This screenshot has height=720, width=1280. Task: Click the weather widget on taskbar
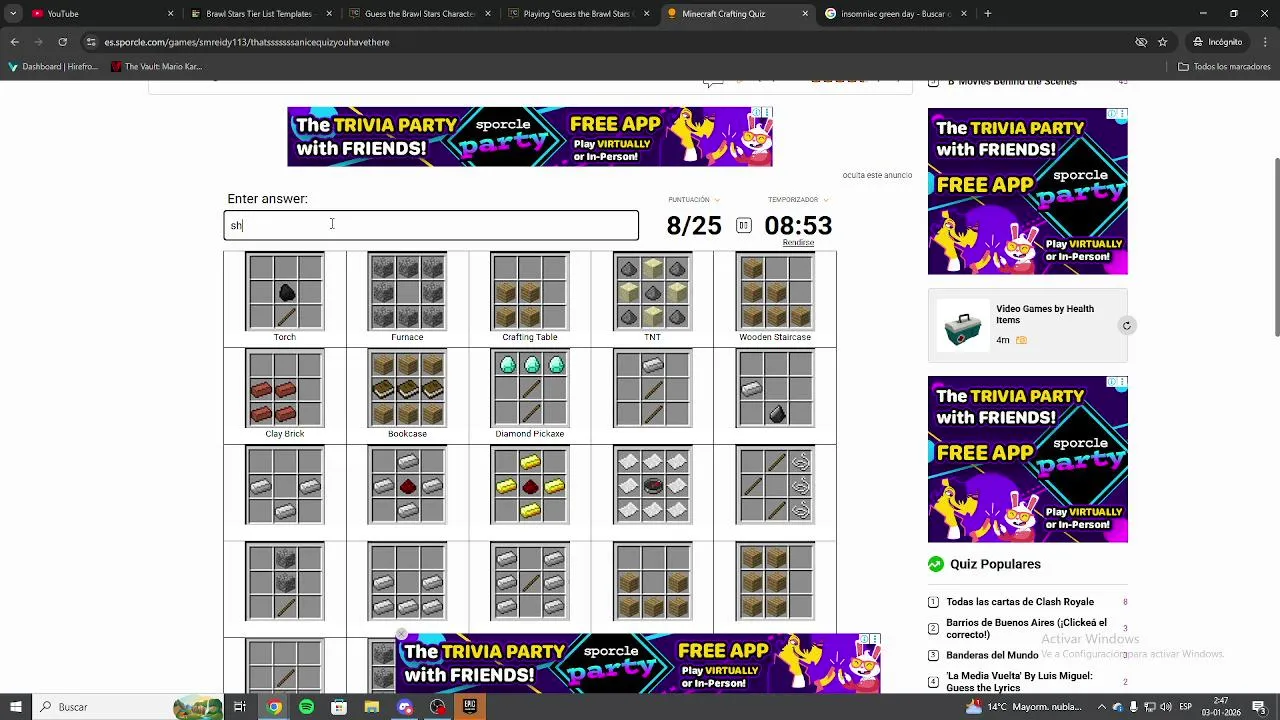point(1022,707)
